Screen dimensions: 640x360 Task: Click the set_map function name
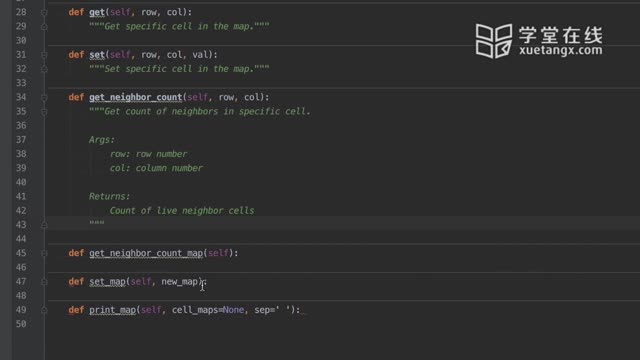(x=107, y=282)
